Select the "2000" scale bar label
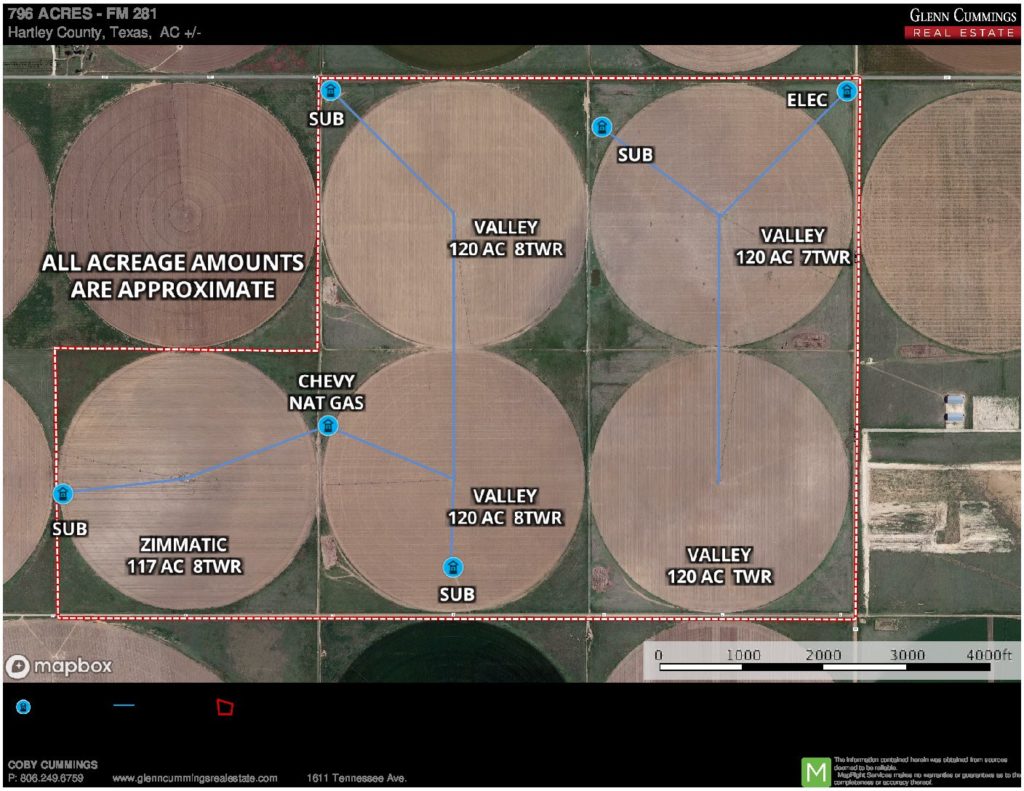This screenshot has width=1024, height=791. pyautogui.click(x=823, y=654)
